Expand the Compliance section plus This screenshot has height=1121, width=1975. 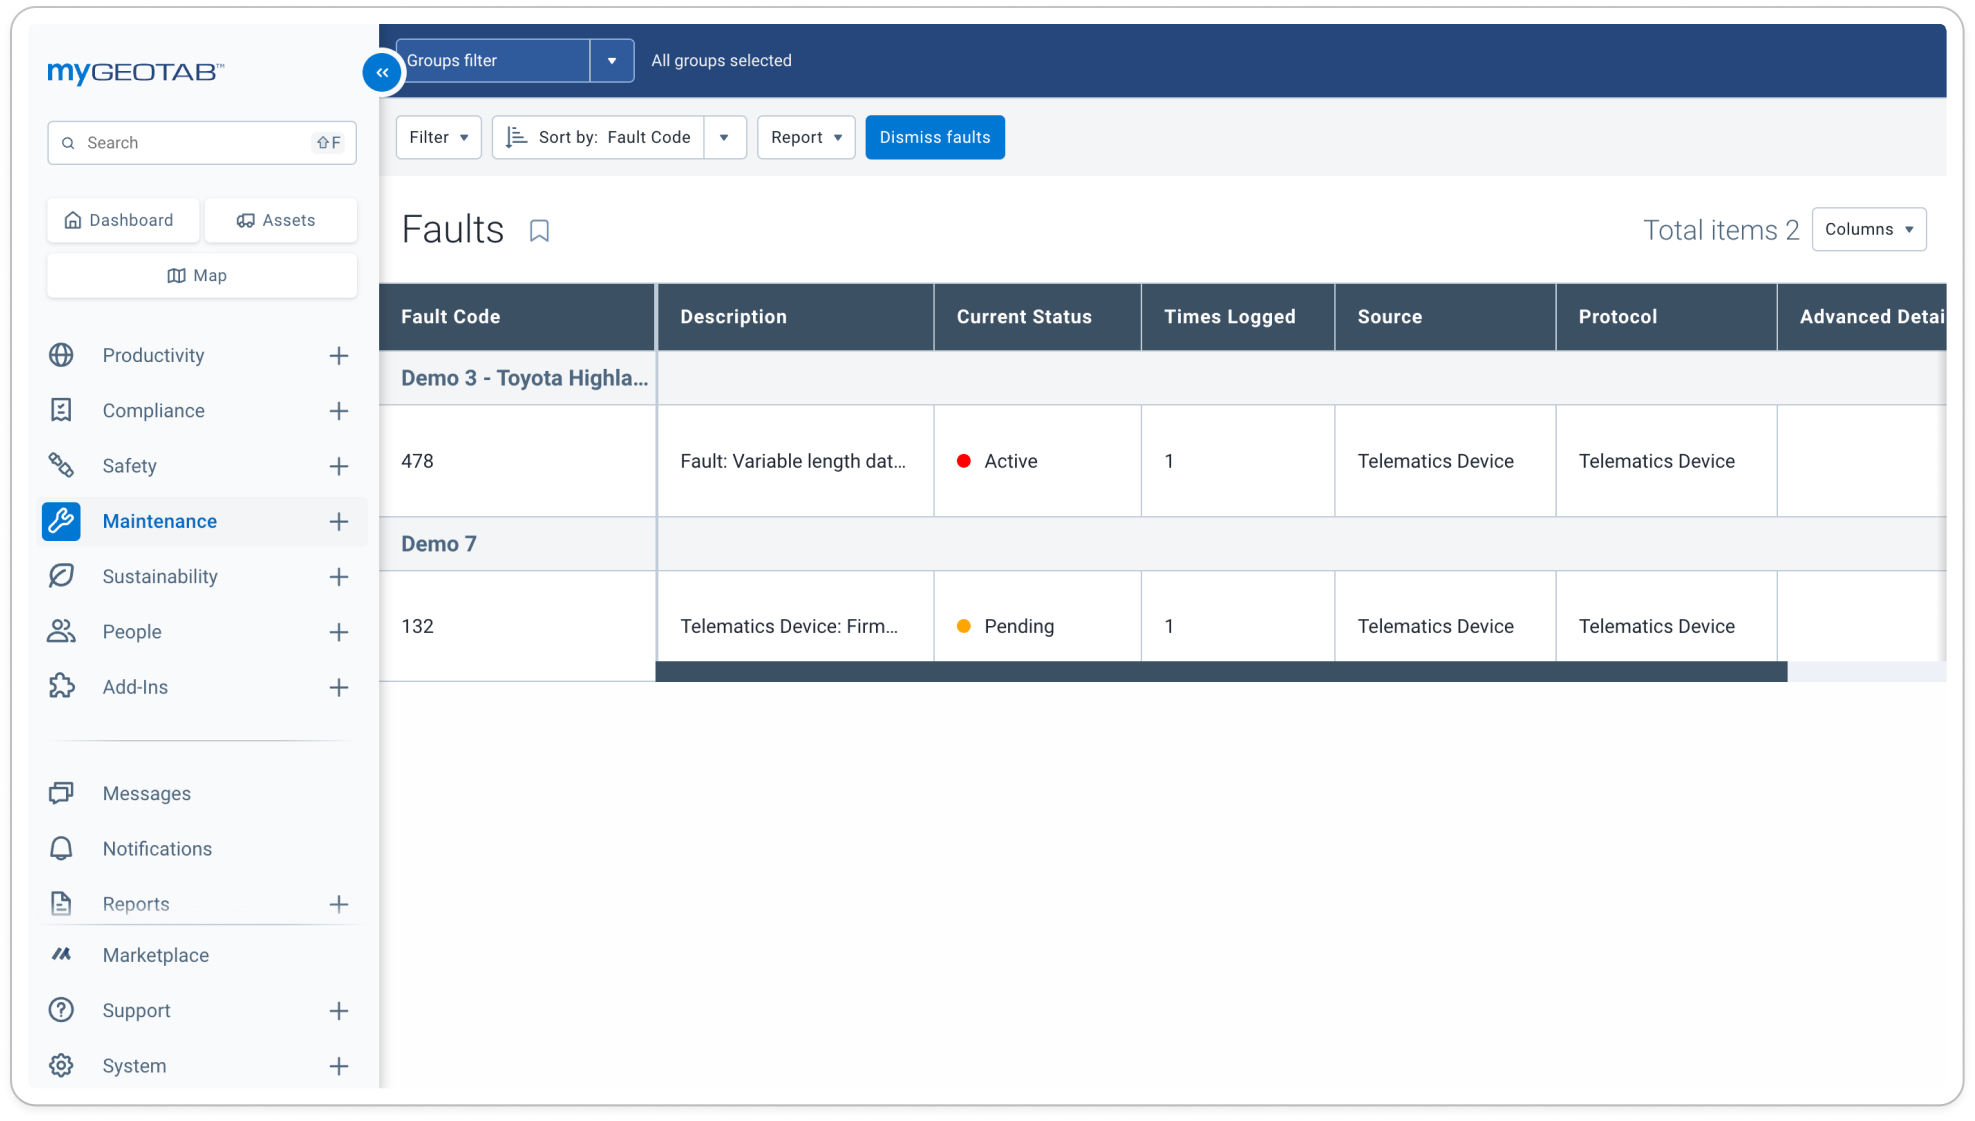tap(339, 411)
